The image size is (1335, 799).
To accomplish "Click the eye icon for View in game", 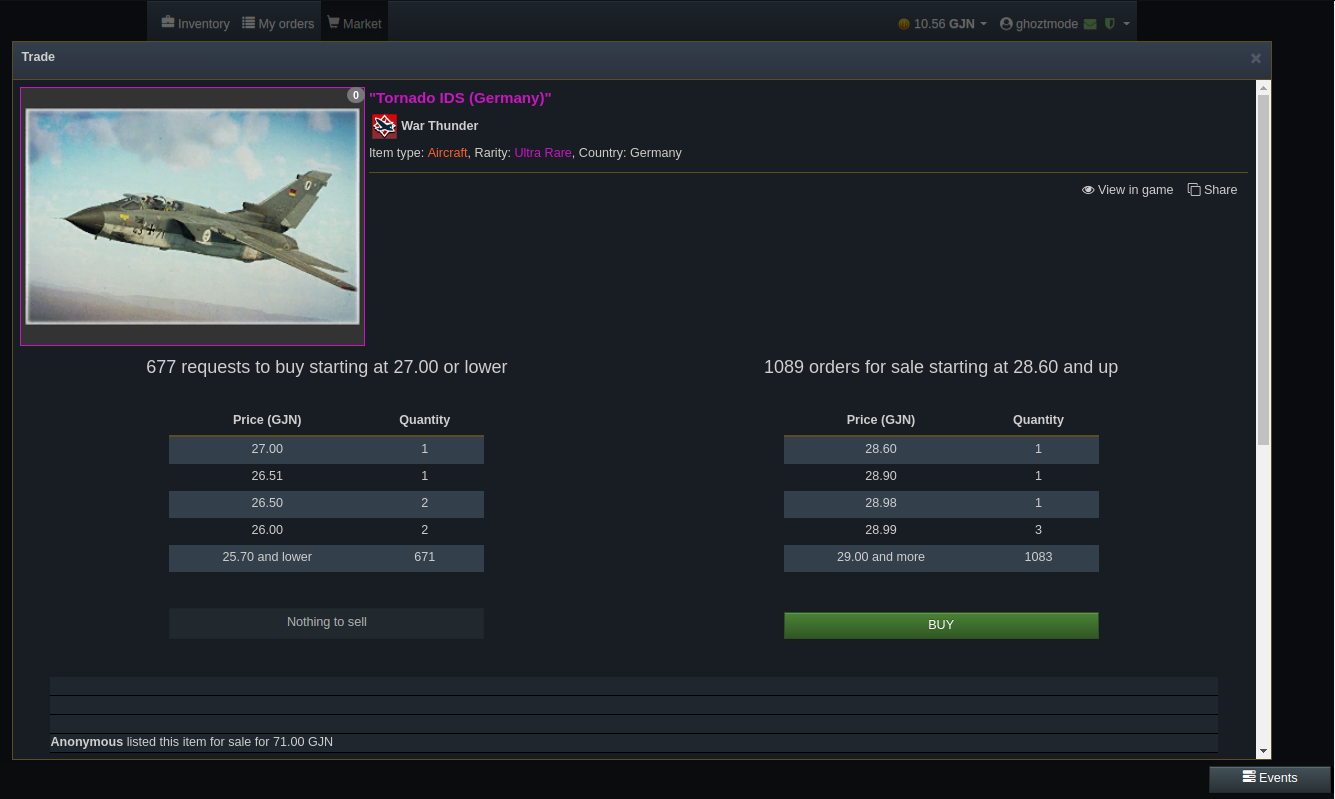I will pyautogui.click(x=1088, y=190).
